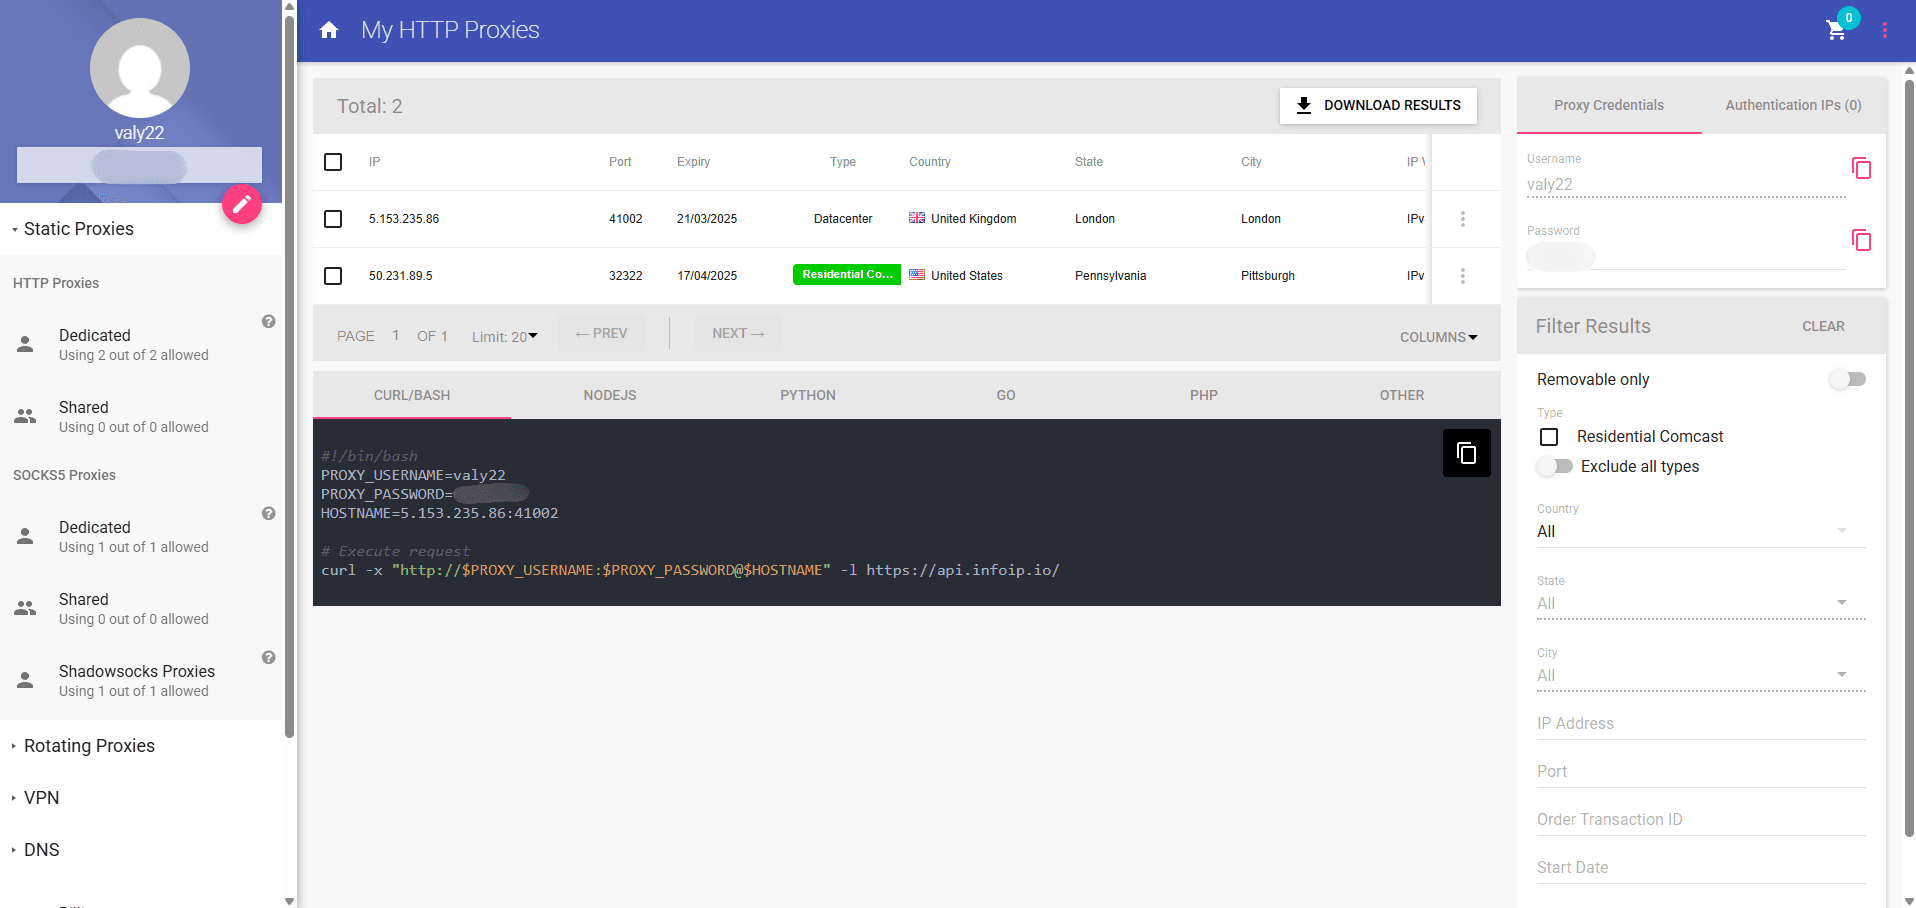Enable the Residential Comcast type filter

(x=1549, y=436)
